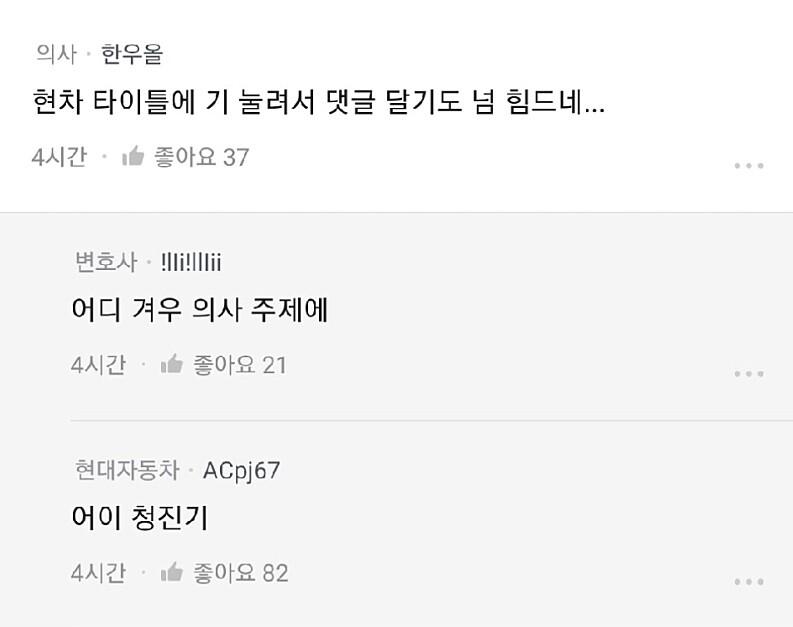Click the thumbs-up icon on 한우올's comment
This screenshot has width=793, height=627.
tap(133, 157)
